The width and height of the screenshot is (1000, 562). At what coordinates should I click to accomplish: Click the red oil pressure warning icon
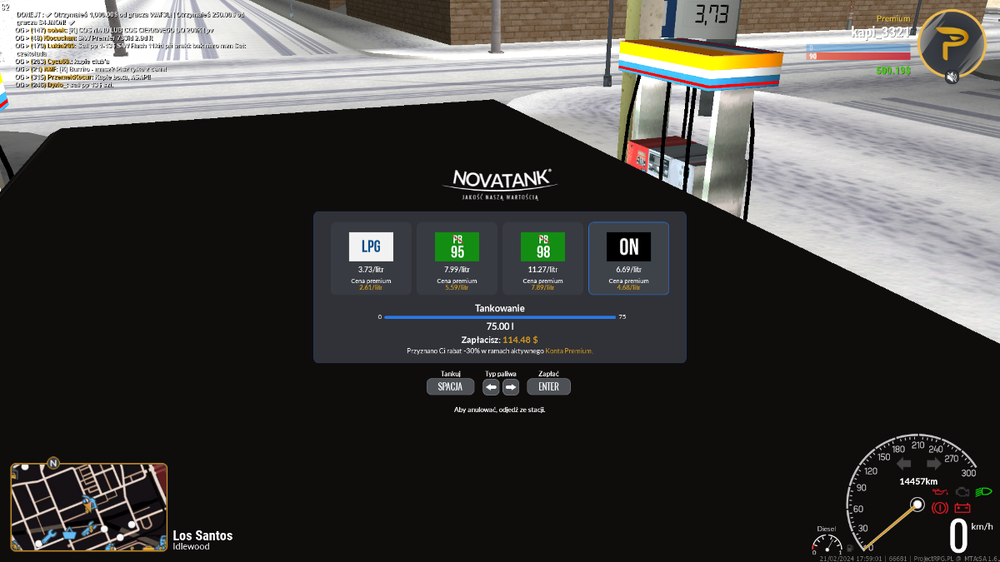(x=940, y=492)
